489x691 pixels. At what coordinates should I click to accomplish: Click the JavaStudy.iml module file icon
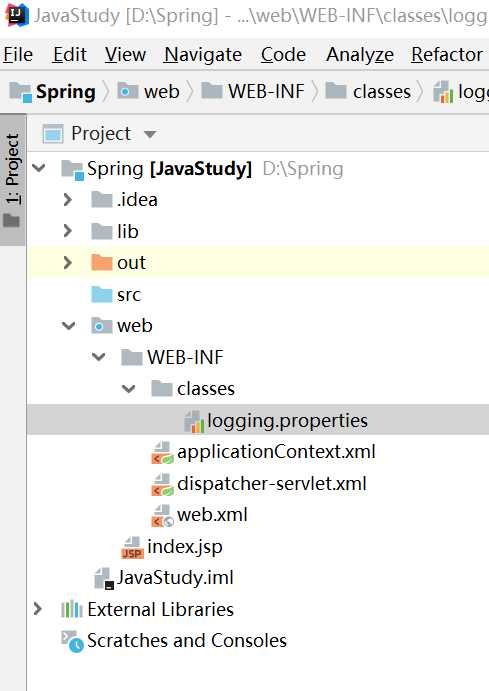click(105, 578)
